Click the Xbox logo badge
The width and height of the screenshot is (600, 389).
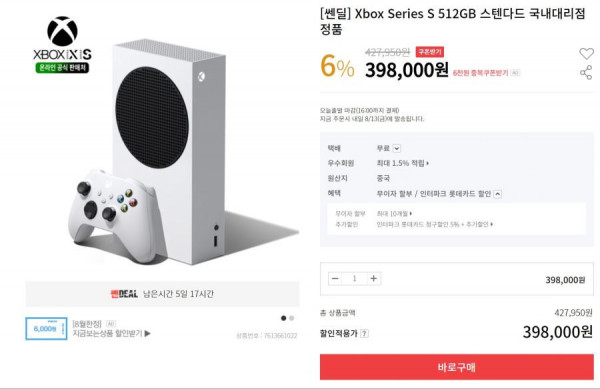click(62, 44)
